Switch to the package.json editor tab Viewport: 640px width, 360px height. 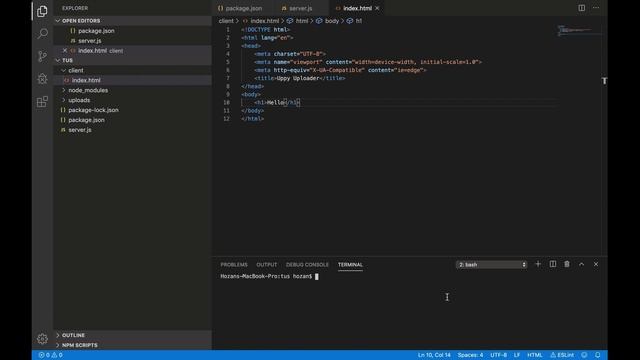(x=243, y=8)
